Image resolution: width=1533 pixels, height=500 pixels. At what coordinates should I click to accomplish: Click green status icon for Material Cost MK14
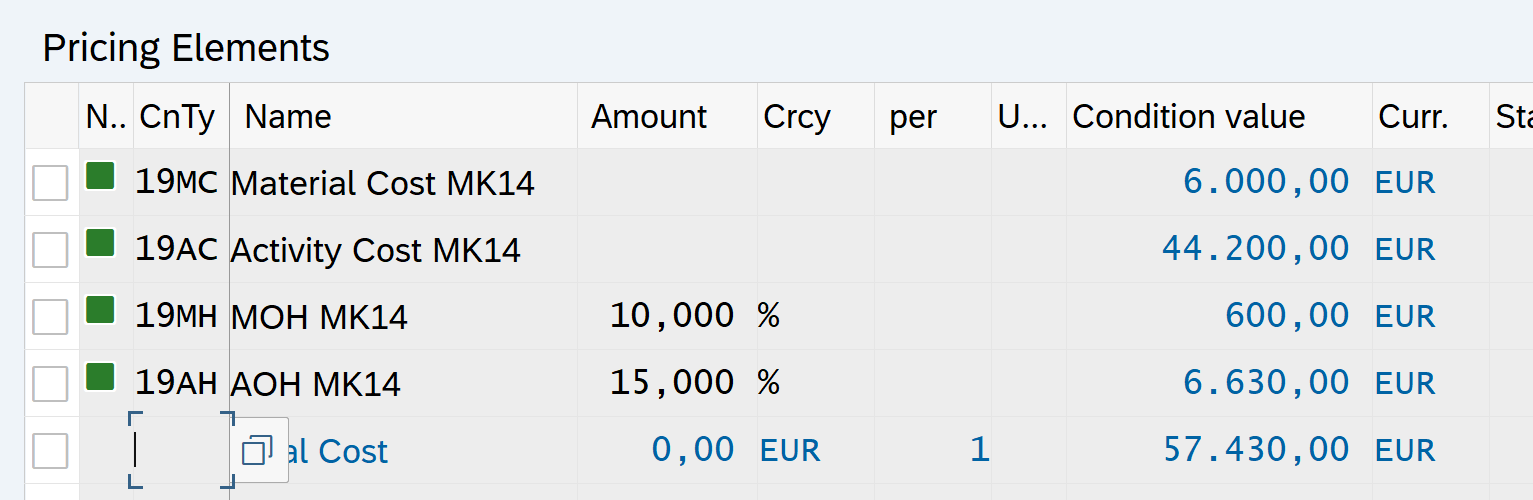click(100, 177)
